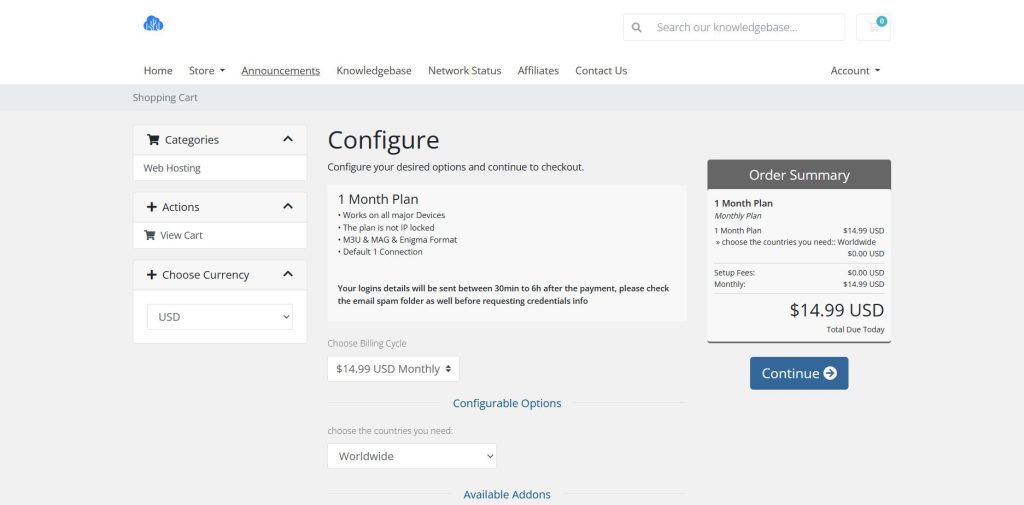Open the shopping cart icon in header
This screenshot has width=1024, height=505.
click(x=873, y=27)
